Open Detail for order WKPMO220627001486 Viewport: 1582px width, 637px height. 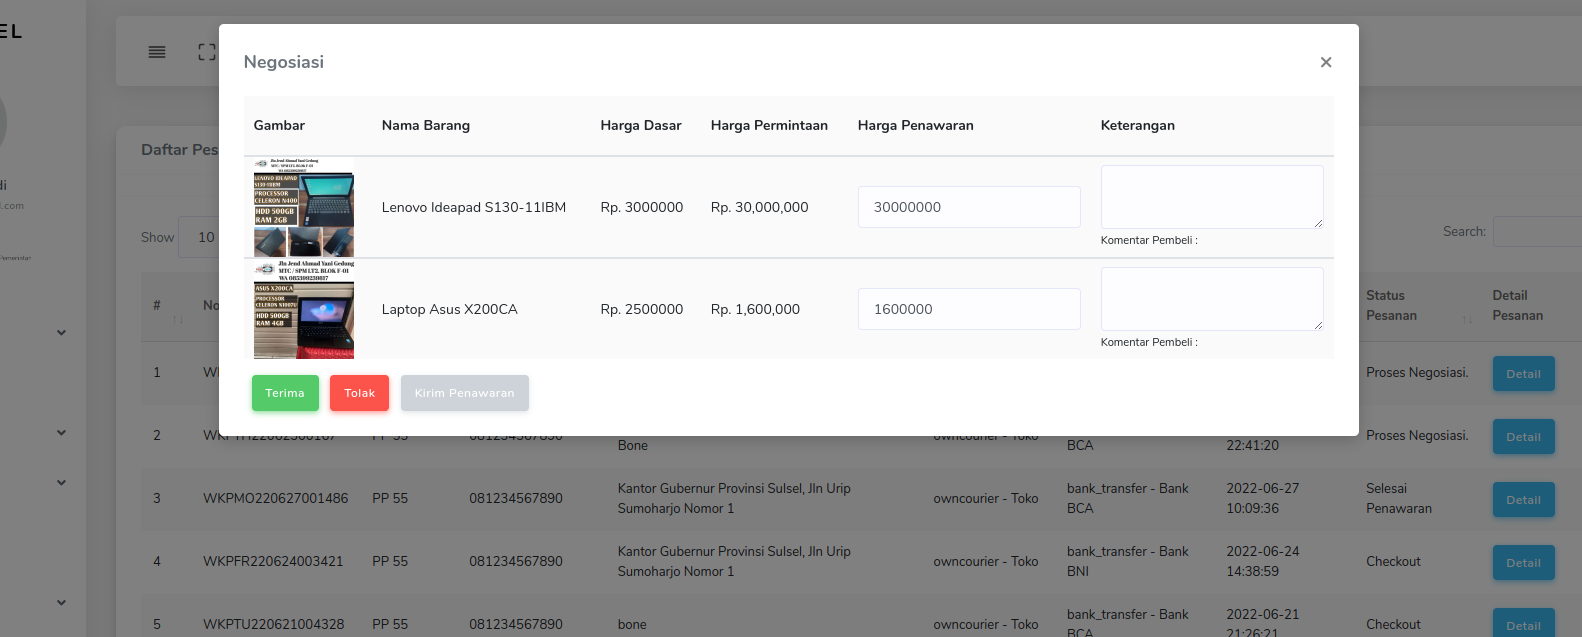(1523, 500)
